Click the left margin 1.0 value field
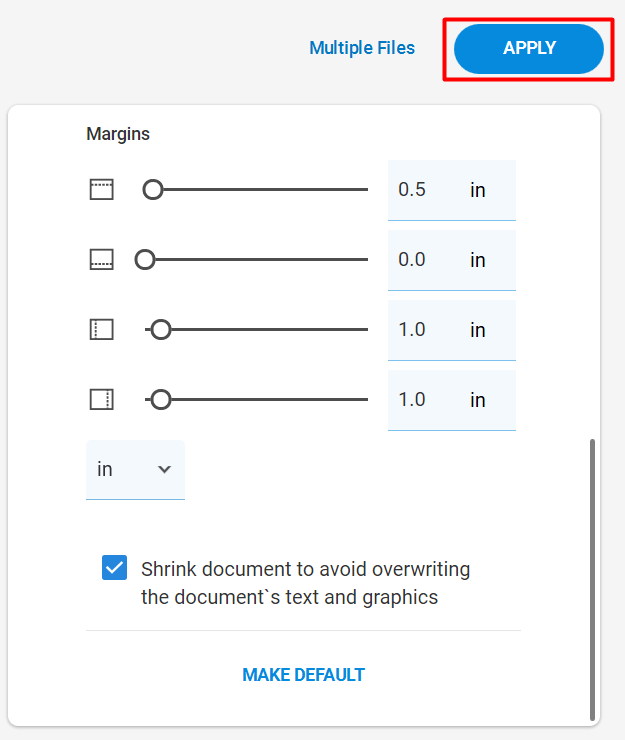This screenshot has height=740, width=625. (452, 330)
